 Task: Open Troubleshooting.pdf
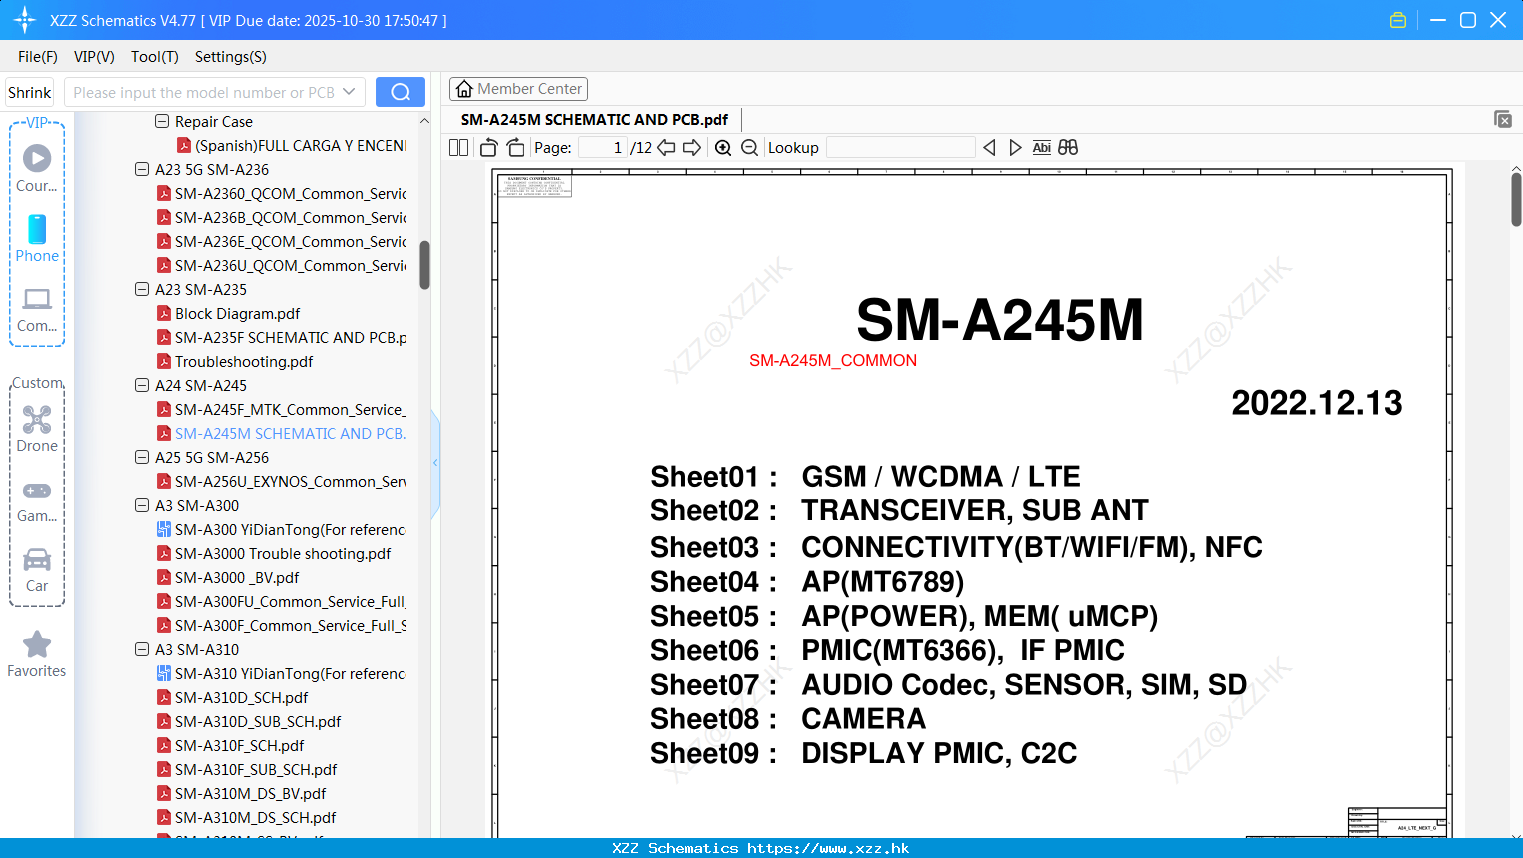[235, 361]
